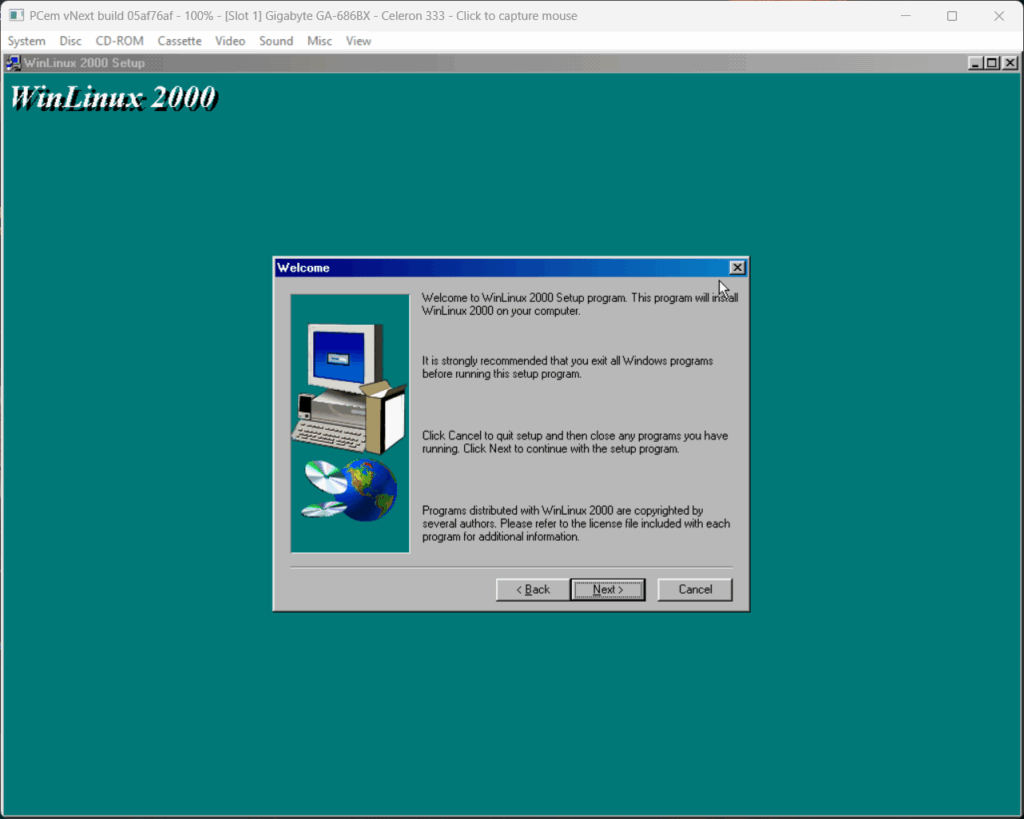Cancel the WinLinux 2000 installation
This screenshot has width=1024, height=819.
coord(695,590)
